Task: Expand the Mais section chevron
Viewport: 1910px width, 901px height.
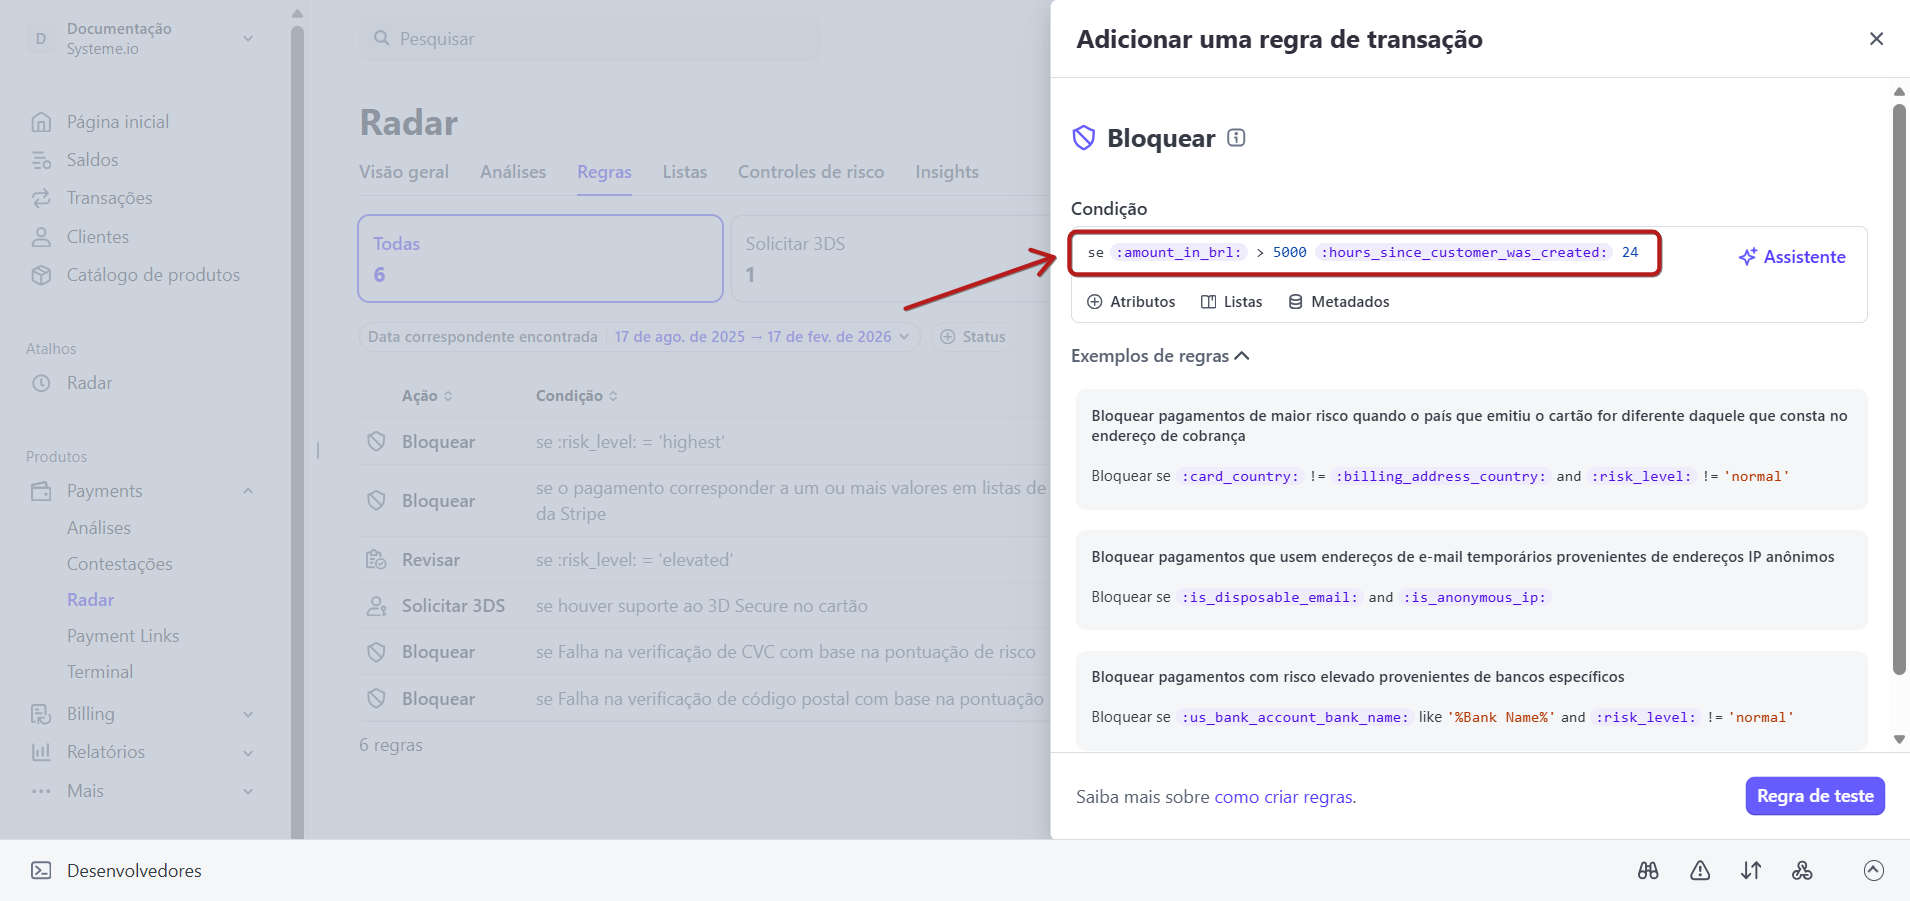Action: [248, 791]
